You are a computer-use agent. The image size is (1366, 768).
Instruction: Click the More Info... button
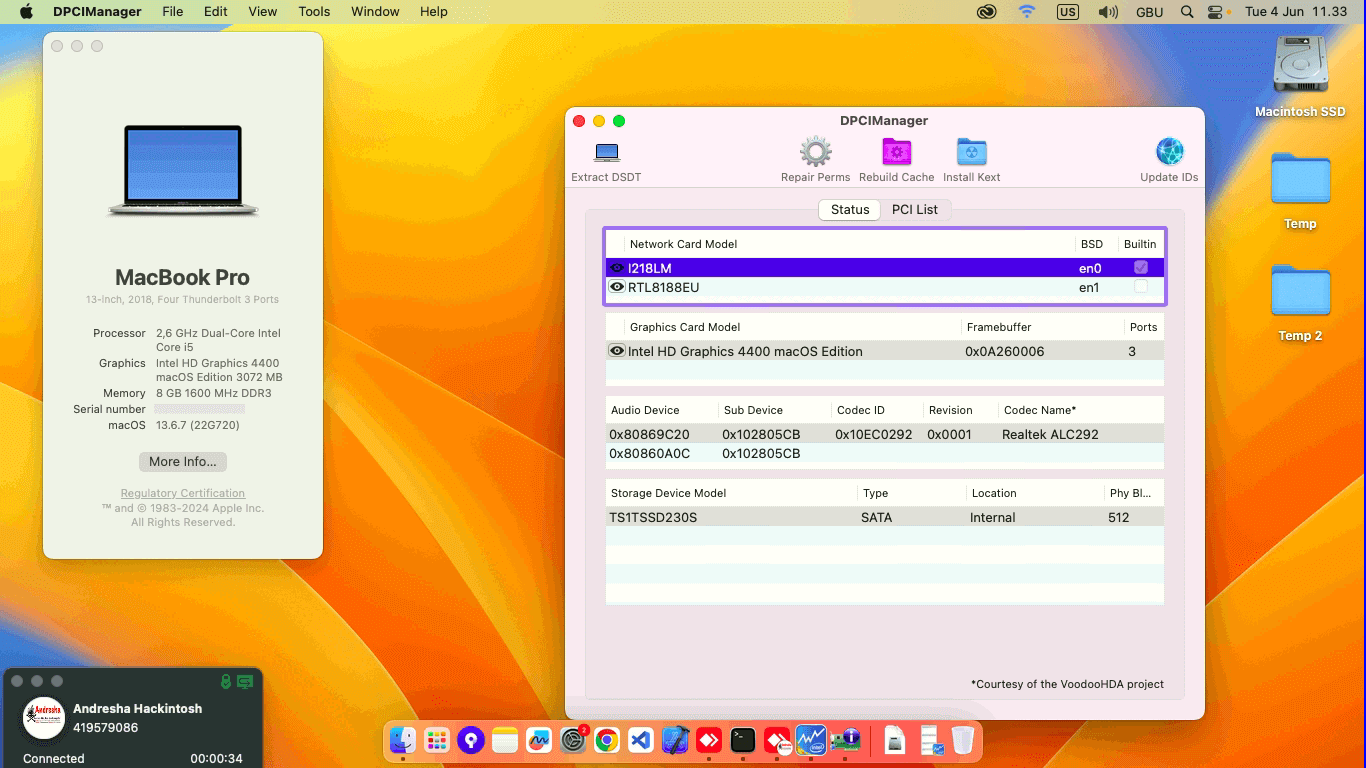pyautogui.click(x=183, y=462)
